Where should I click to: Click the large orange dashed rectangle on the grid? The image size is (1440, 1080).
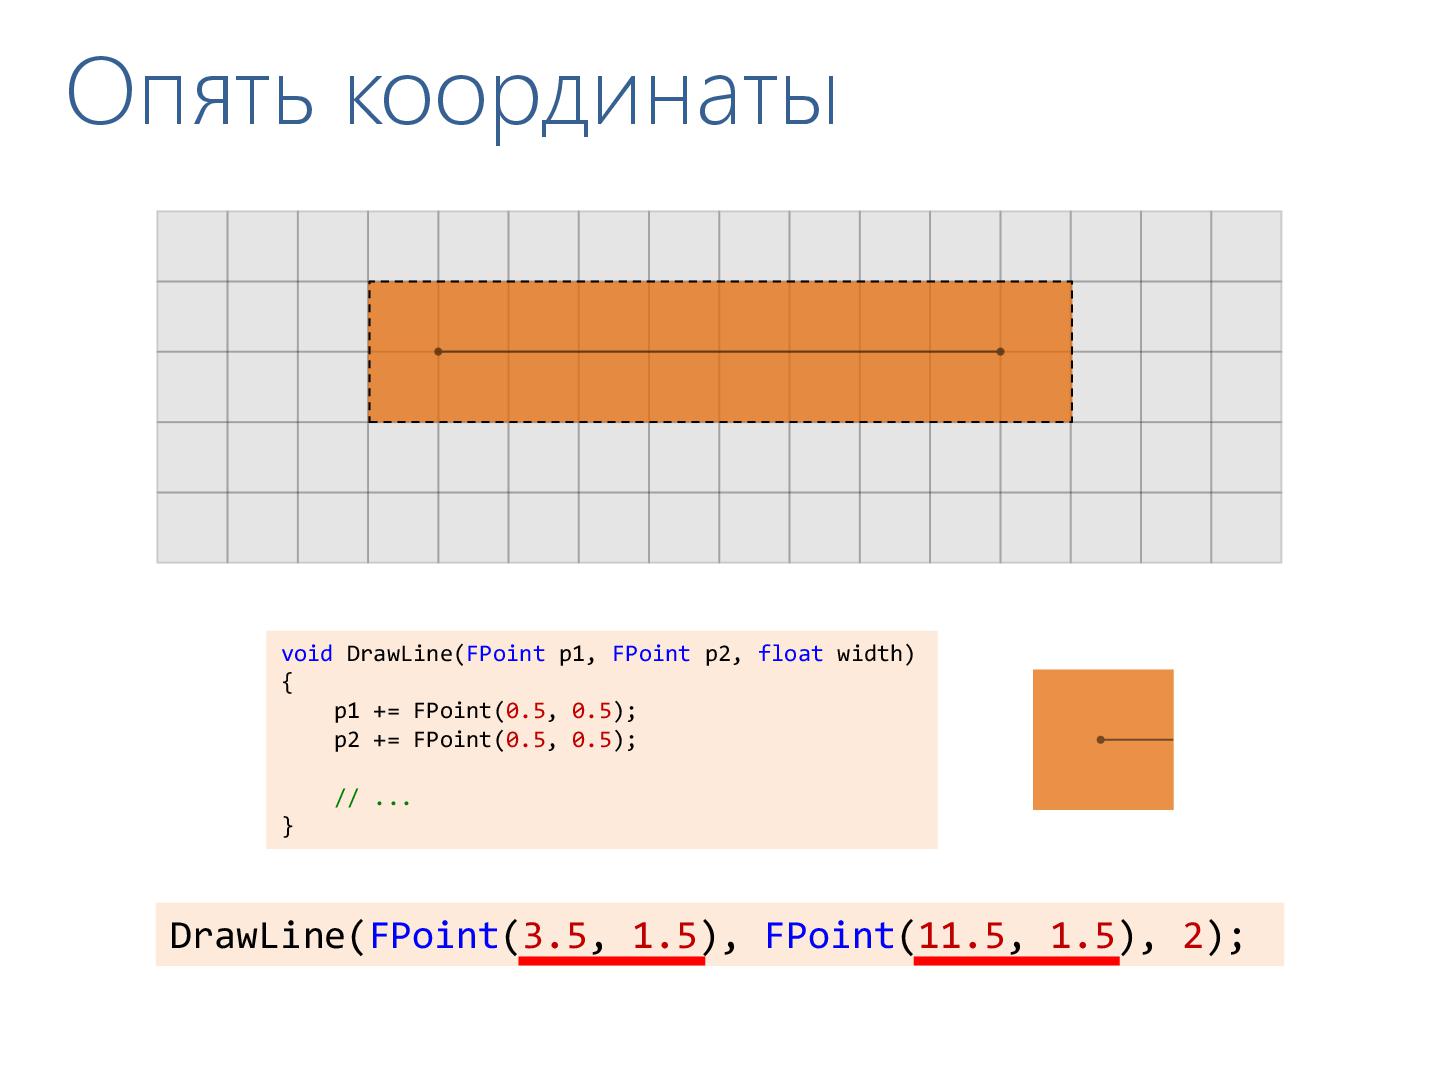(720, 352)
